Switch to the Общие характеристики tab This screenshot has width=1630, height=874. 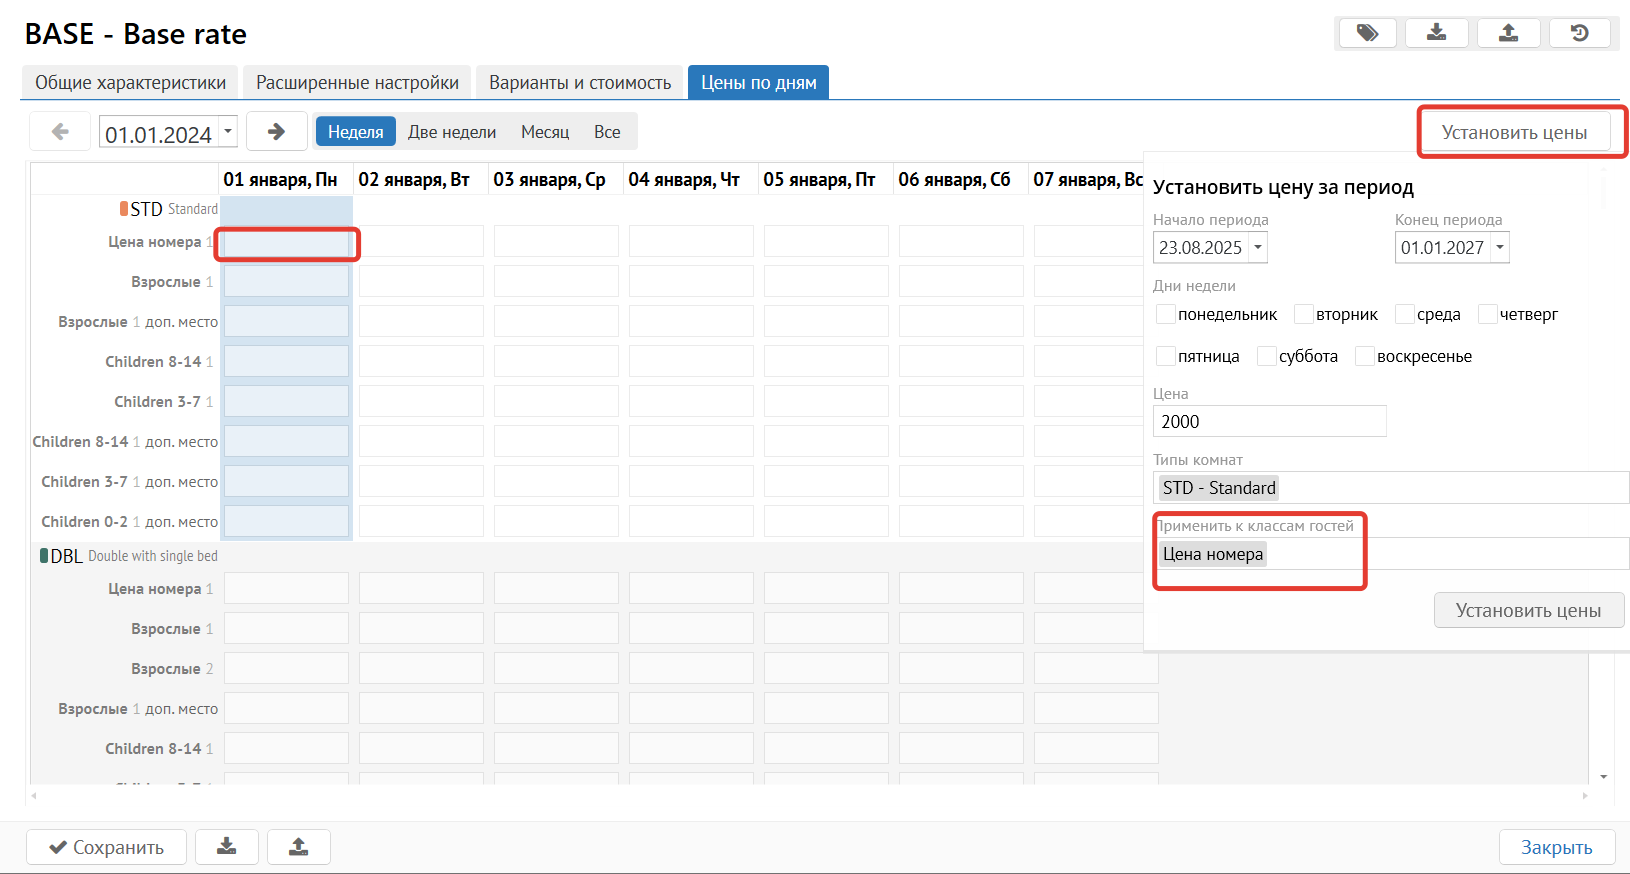(x=130, y=83)
